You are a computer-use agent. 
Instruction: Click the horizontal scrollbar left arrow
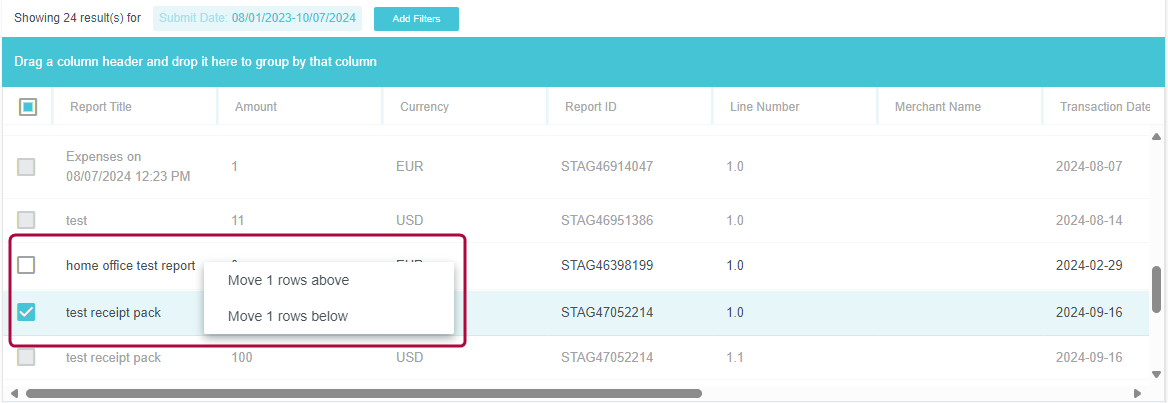tap(13, 393)
